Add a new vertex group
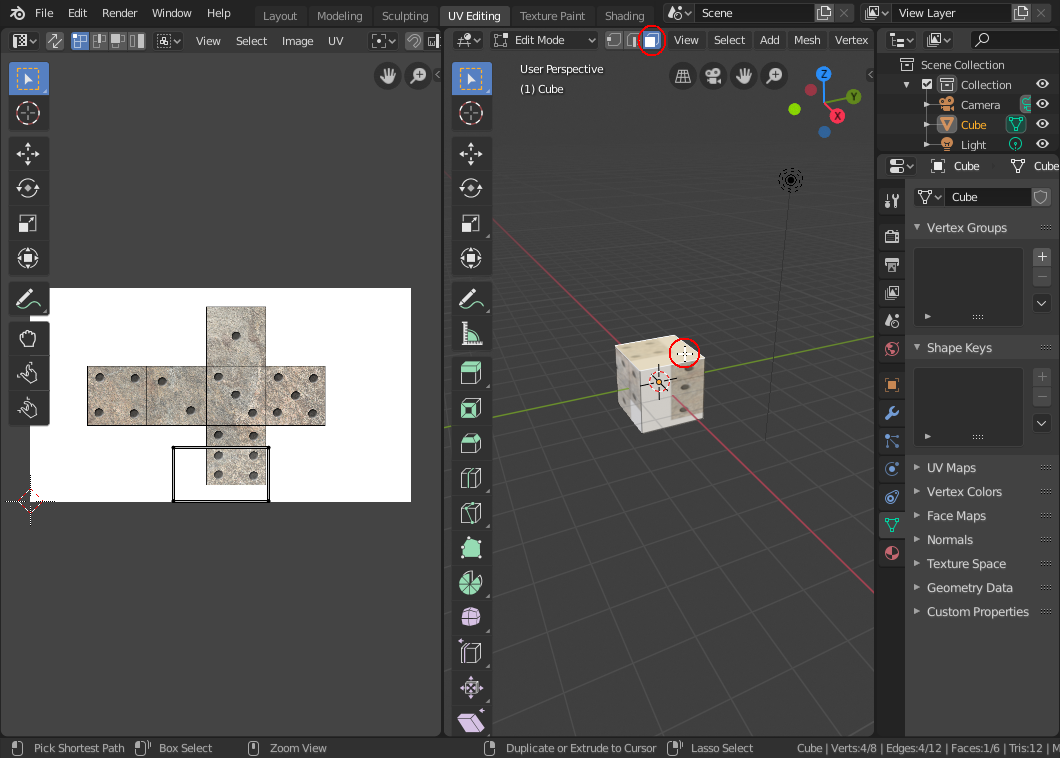Viewport: 1060px width, 758px height. 1041,257
